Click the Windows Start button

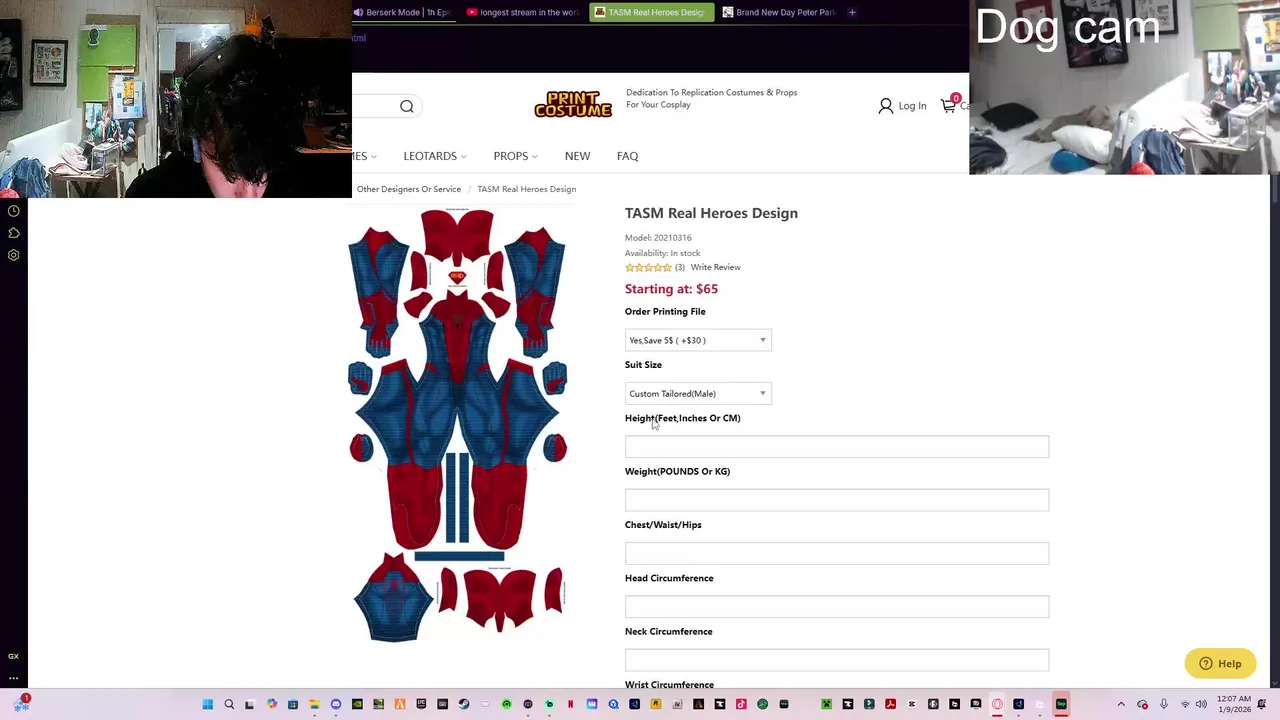[207, 704]
